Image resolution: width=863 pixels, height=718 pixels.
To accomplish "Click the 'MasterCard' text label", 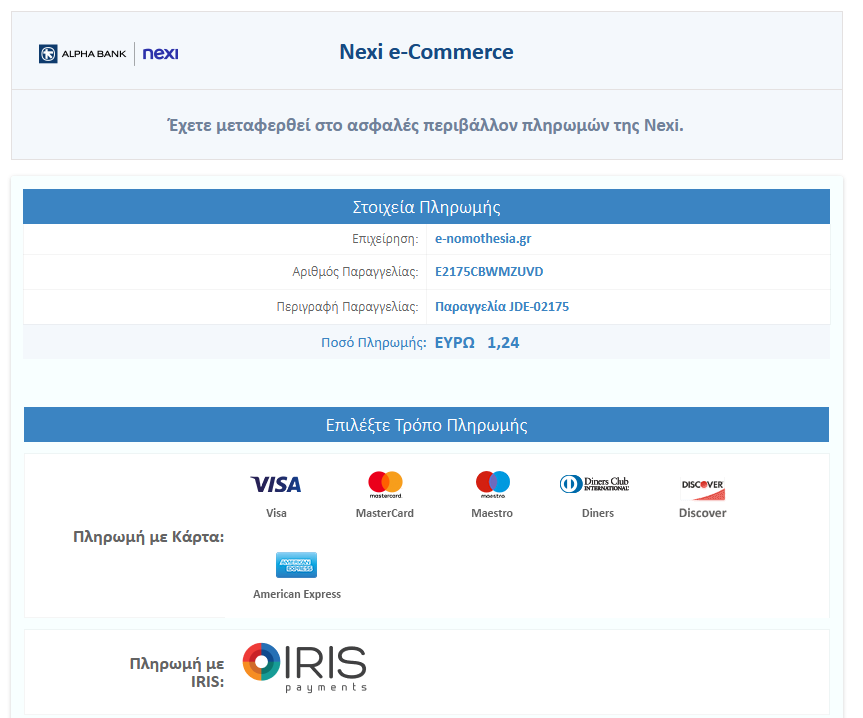I will (x=385, y=513).
